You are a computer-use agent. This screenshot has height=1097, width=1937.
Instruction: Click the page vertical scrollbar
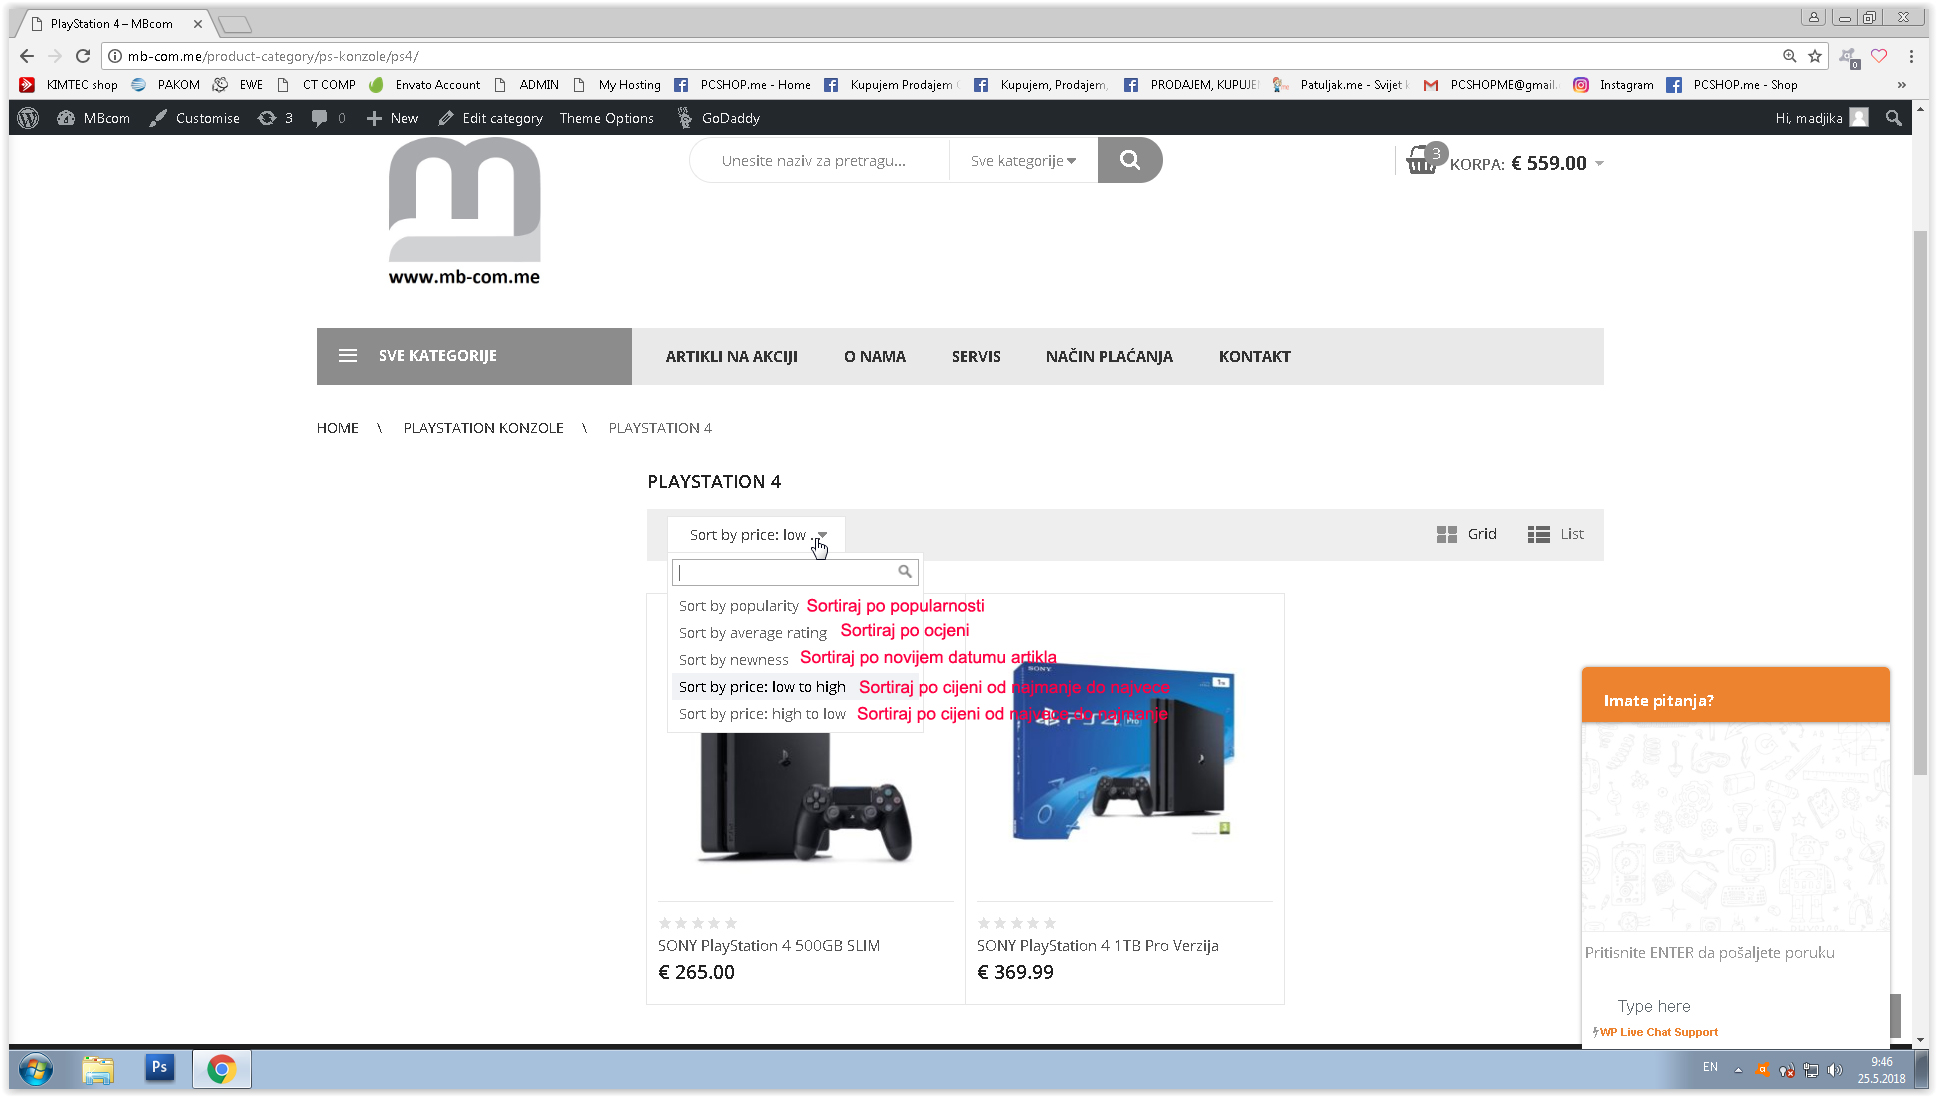1919,504
